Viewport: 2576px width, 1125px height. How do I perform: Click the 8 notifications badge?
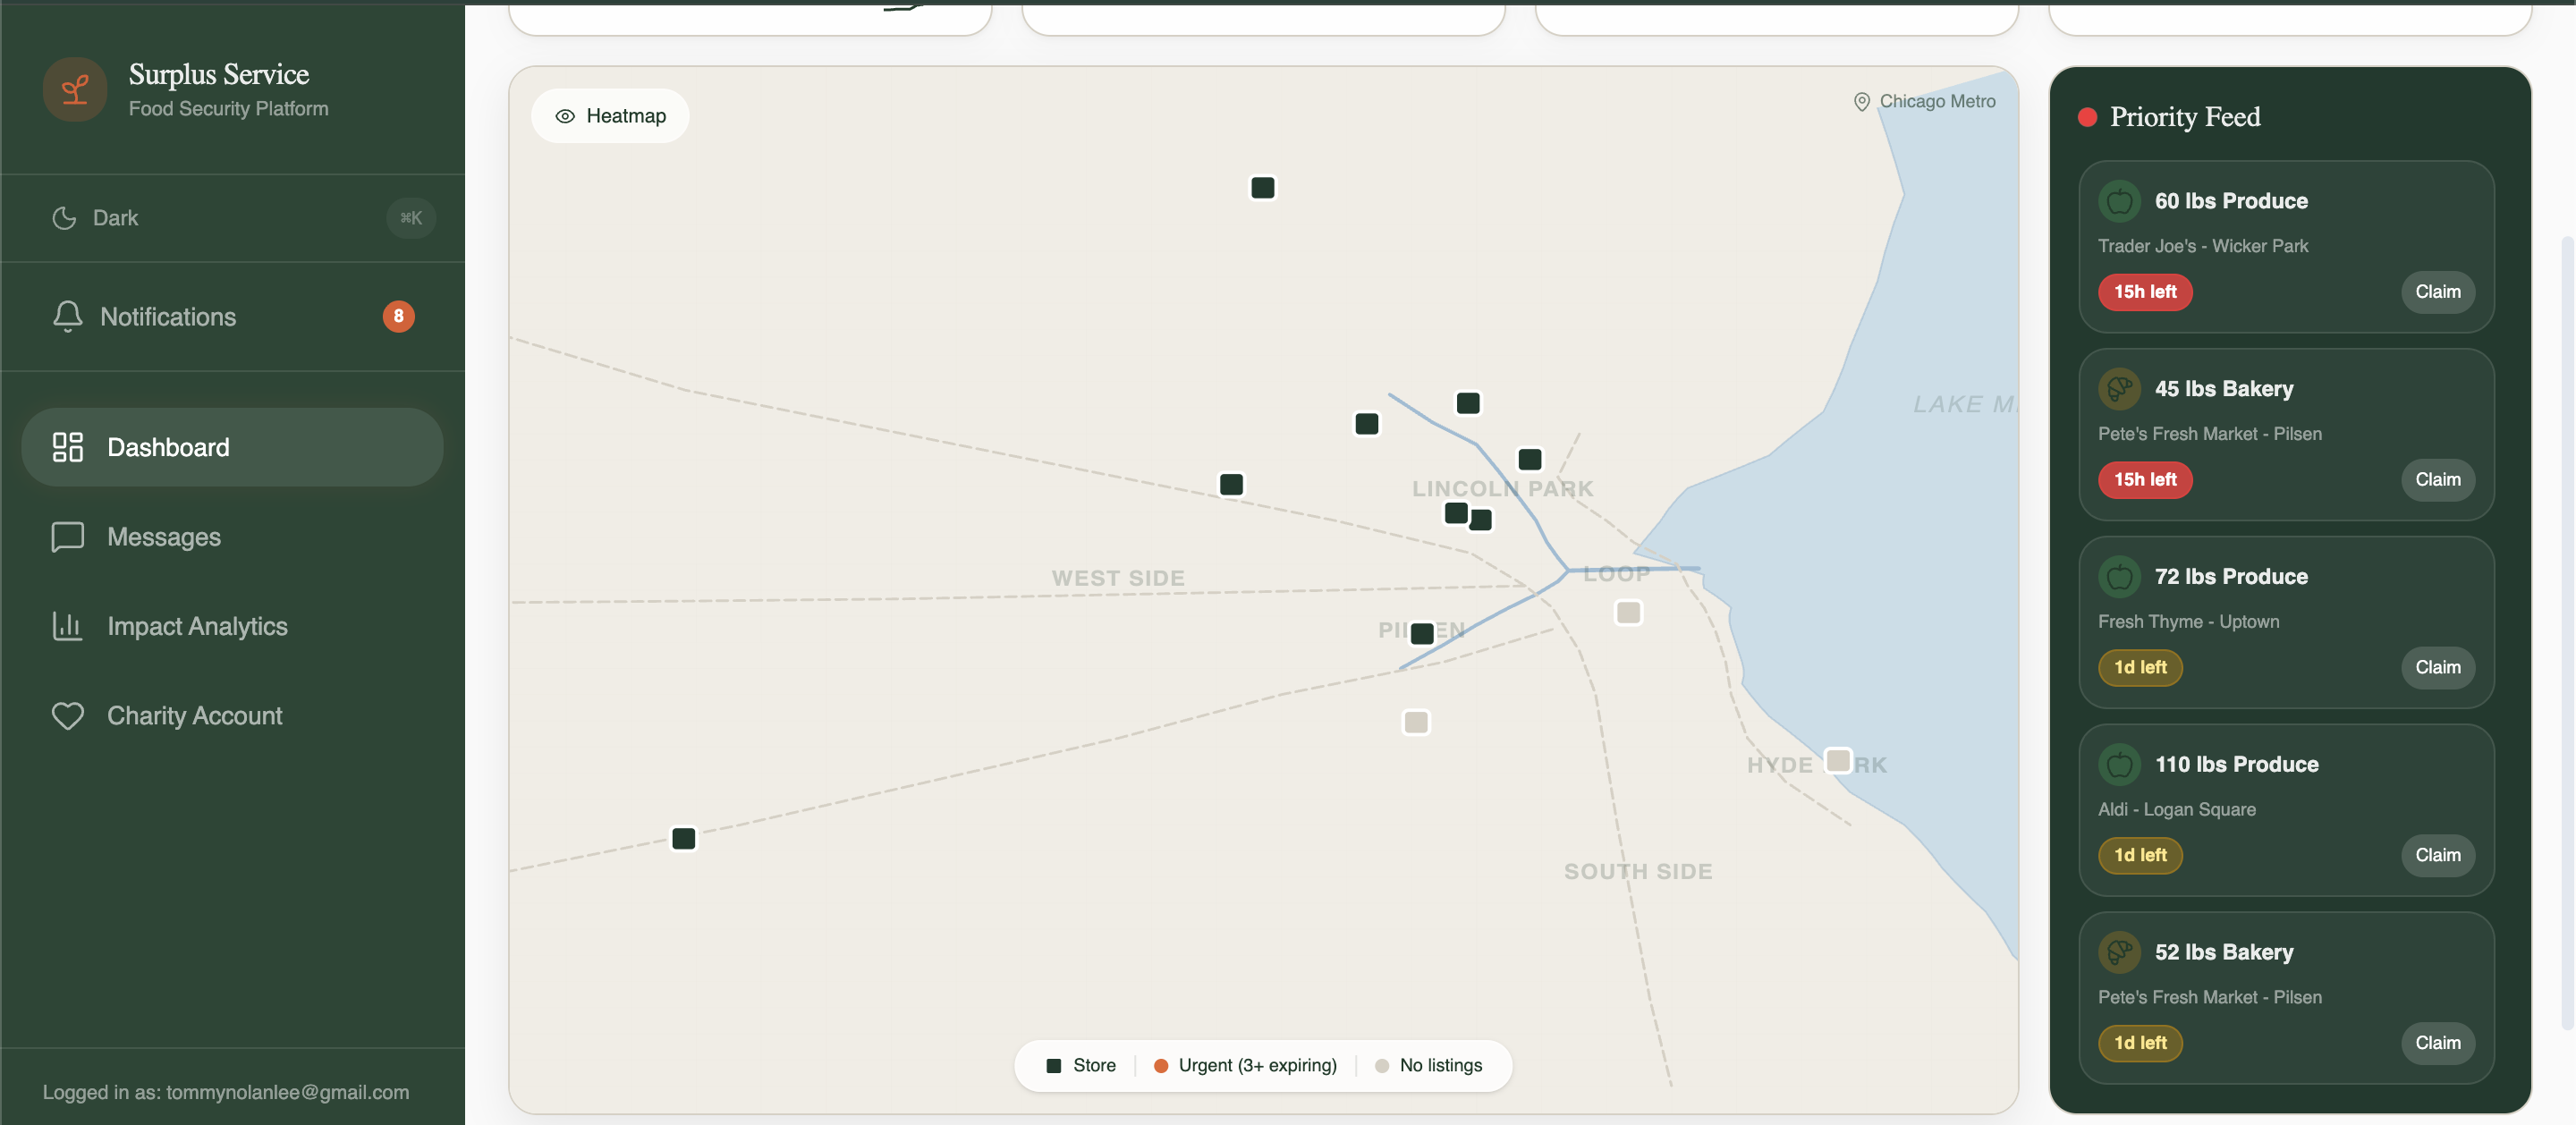398,316
